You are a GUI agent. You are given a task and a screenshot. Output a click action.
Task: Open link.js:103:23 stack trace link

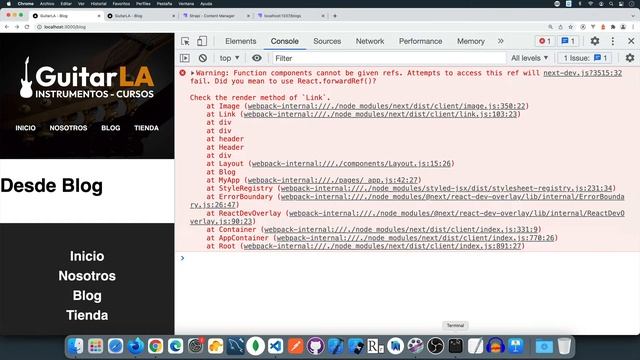(x=380, y=114)
